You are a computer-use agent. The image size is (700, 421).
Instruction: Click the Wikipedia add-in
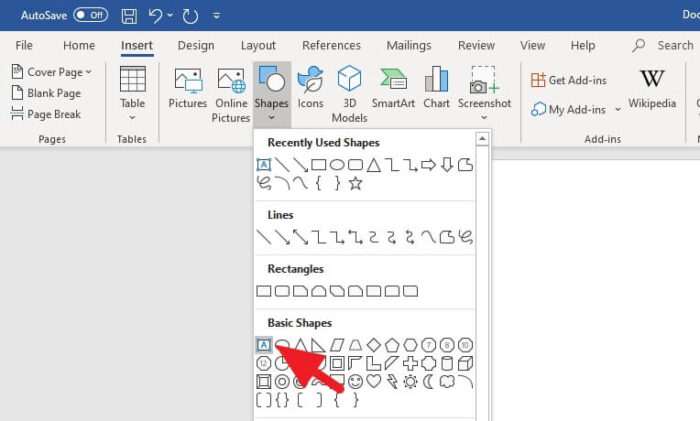652,89
